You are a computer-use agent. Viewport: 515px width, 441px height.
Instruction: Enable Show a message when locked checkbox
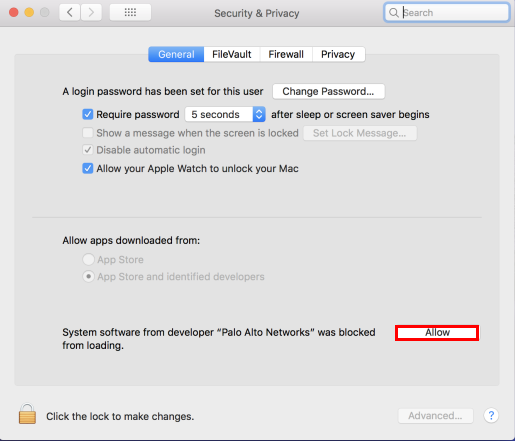point(88,133)
